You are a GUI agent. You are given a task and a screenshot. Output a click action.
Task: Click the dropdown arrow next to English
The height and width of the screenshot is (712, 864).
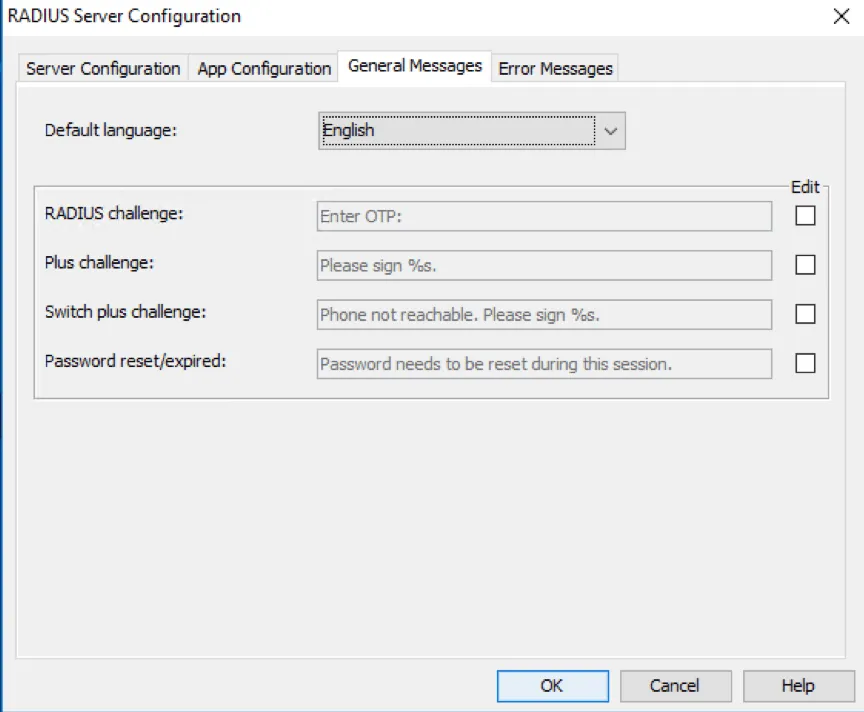(x=612, y=130)
